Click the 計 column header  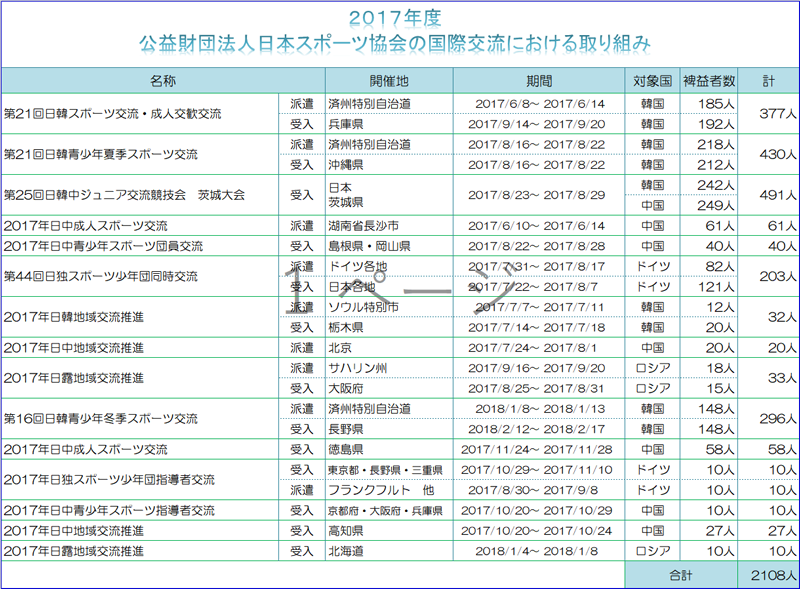click(768, 81)
